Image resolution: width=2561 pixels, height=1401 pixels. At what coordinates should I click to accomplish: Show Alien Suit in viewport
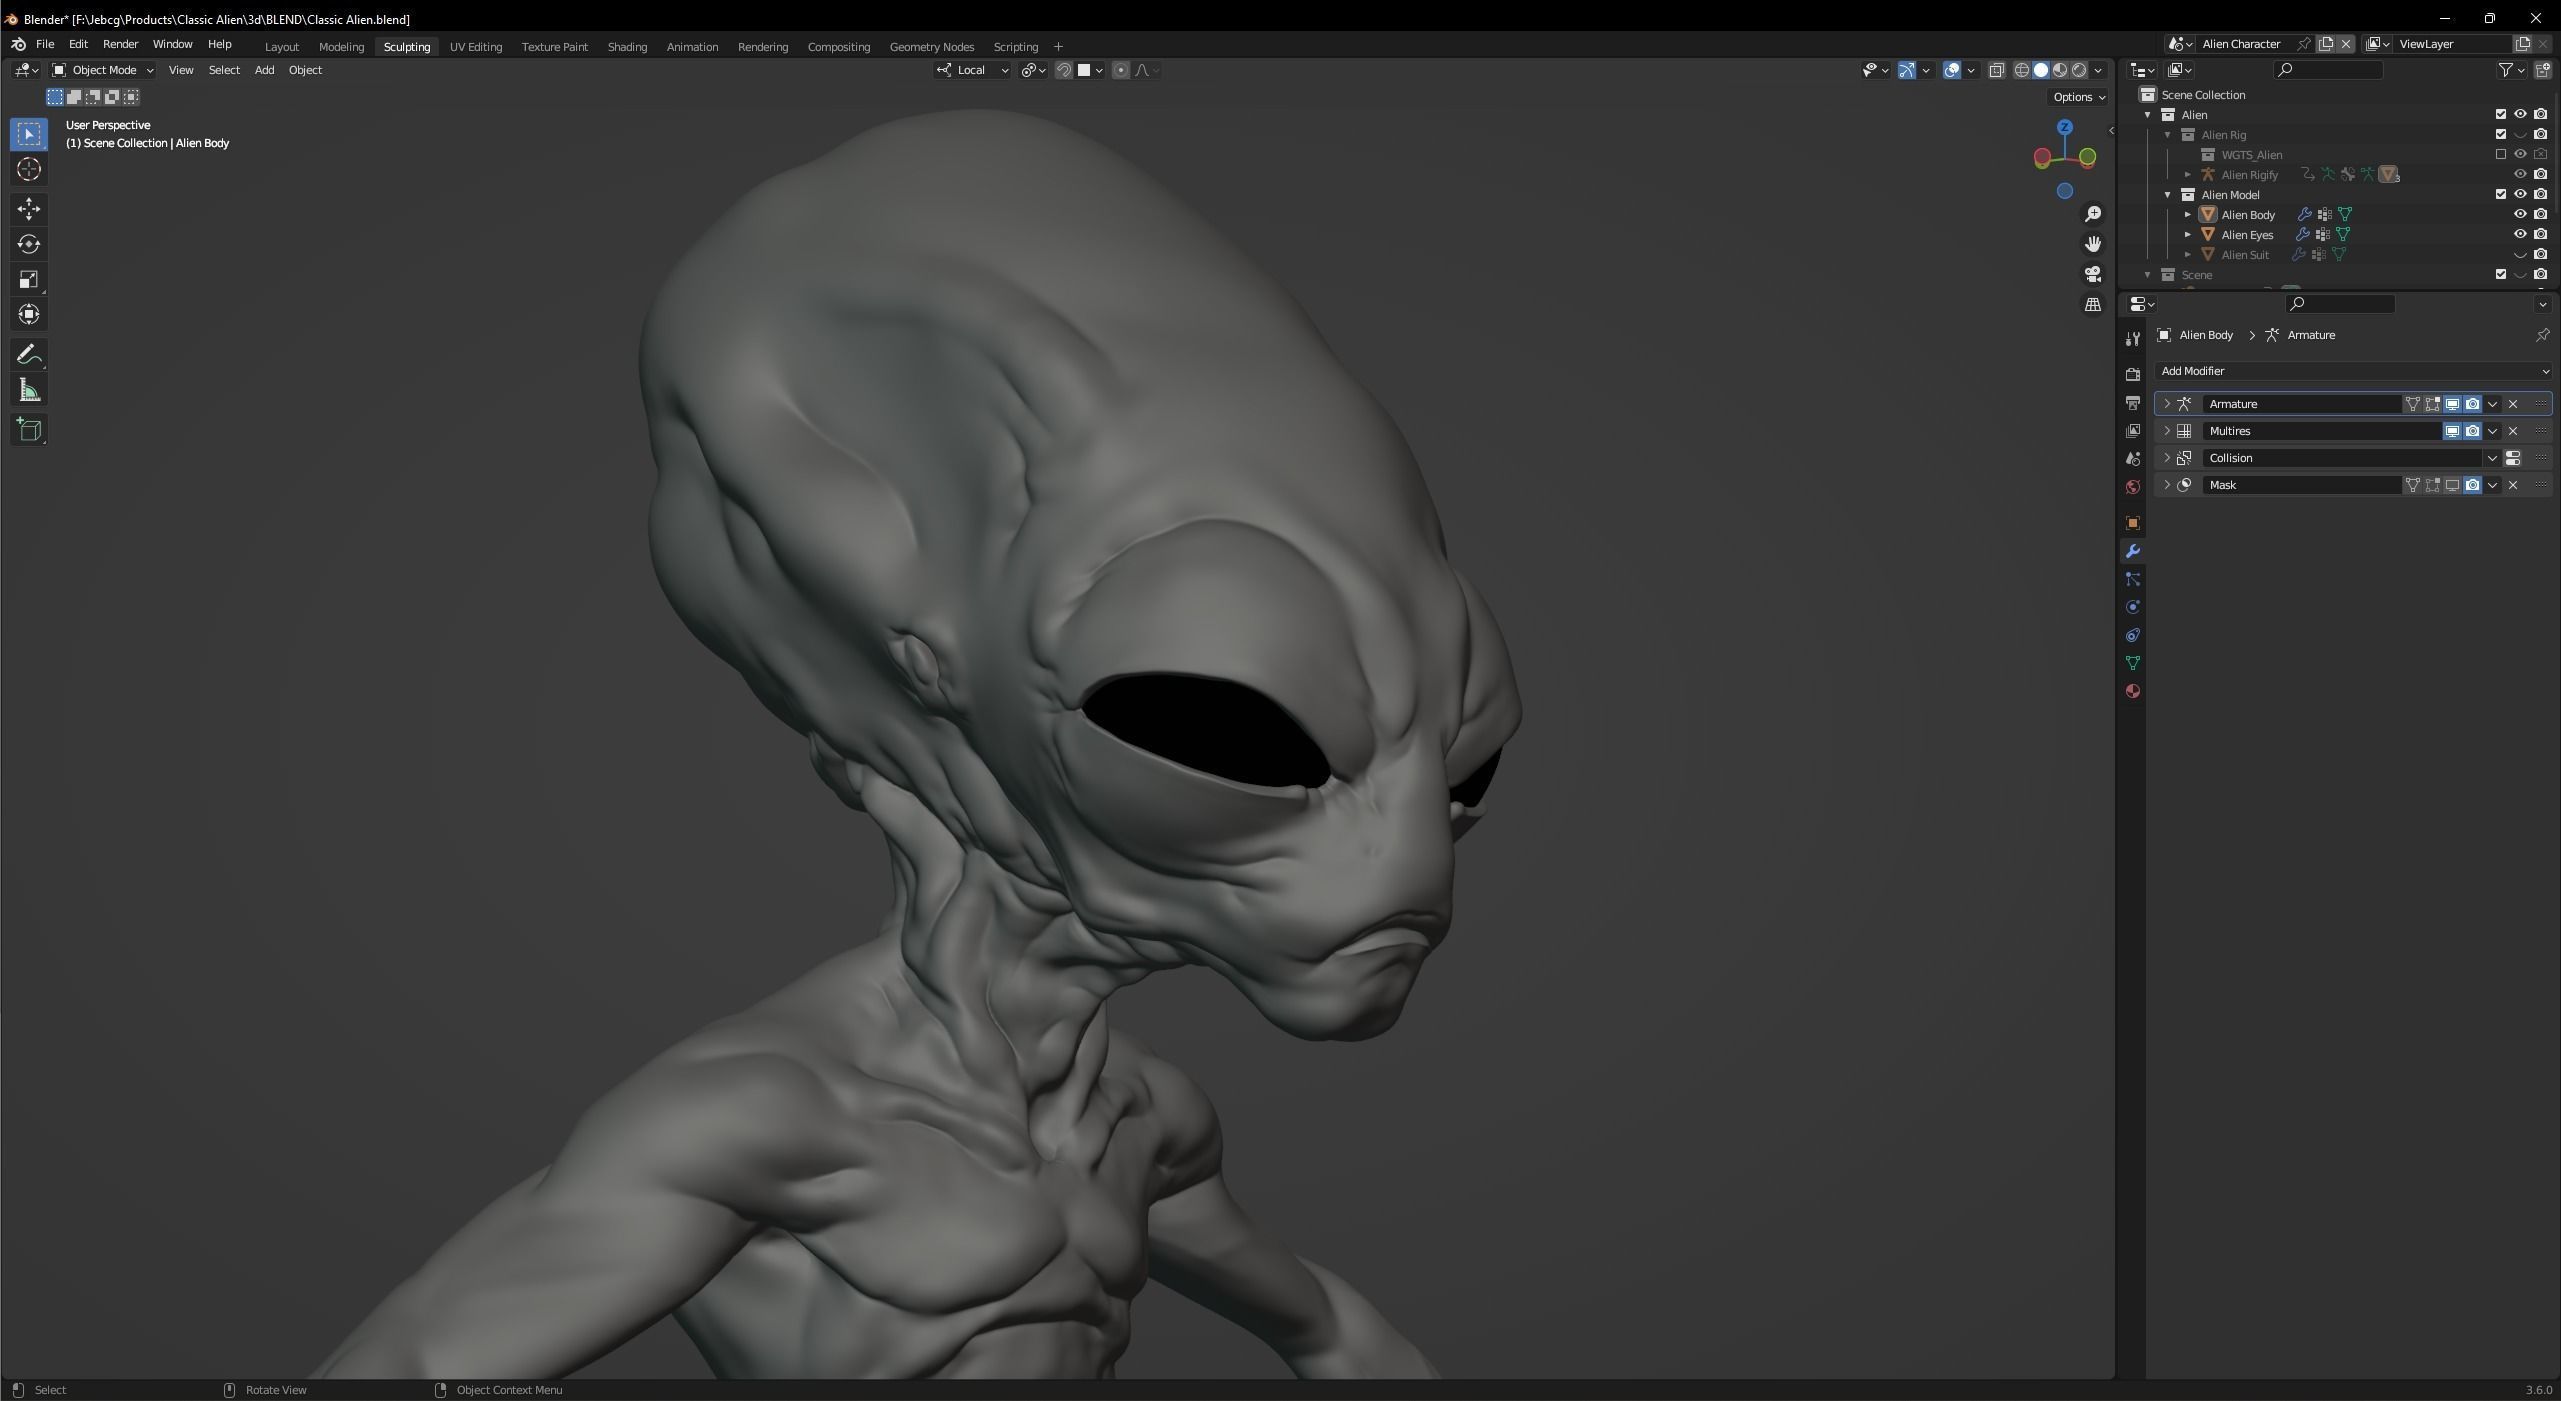point(2520,254)
